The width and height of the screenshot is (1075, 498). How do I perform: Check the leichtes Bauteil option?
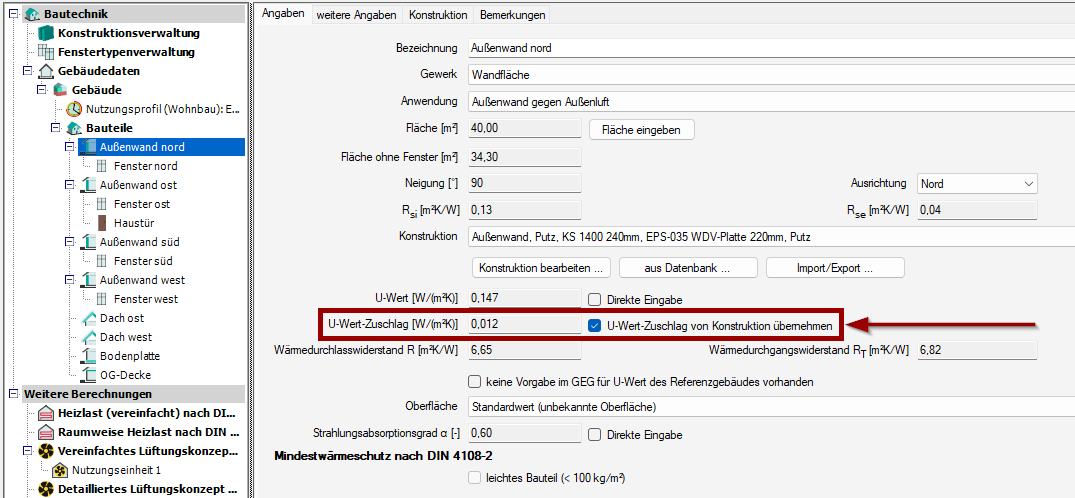(x=475, y=478)
